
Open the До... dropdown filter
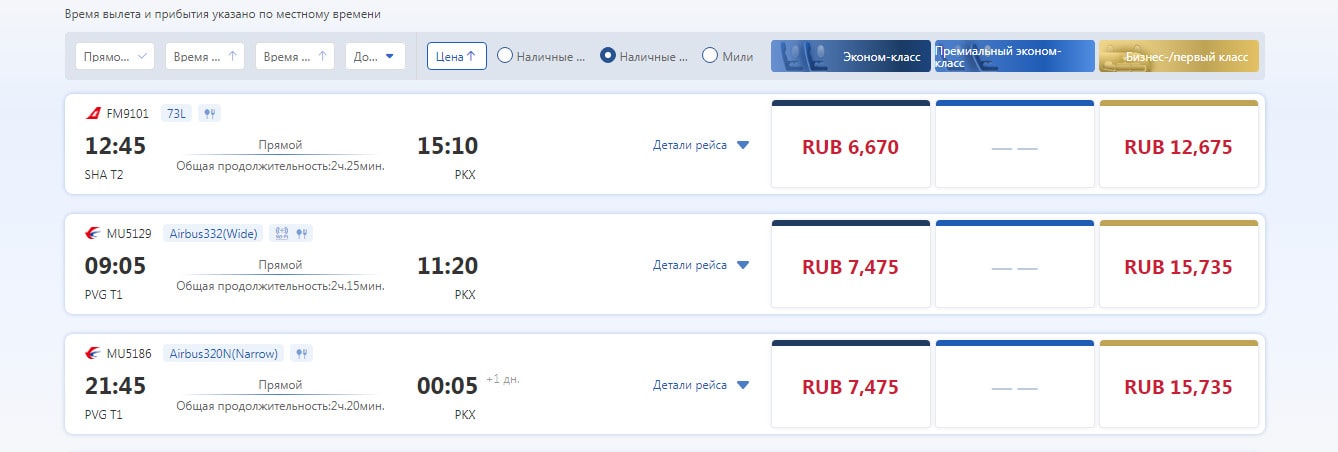375,56
